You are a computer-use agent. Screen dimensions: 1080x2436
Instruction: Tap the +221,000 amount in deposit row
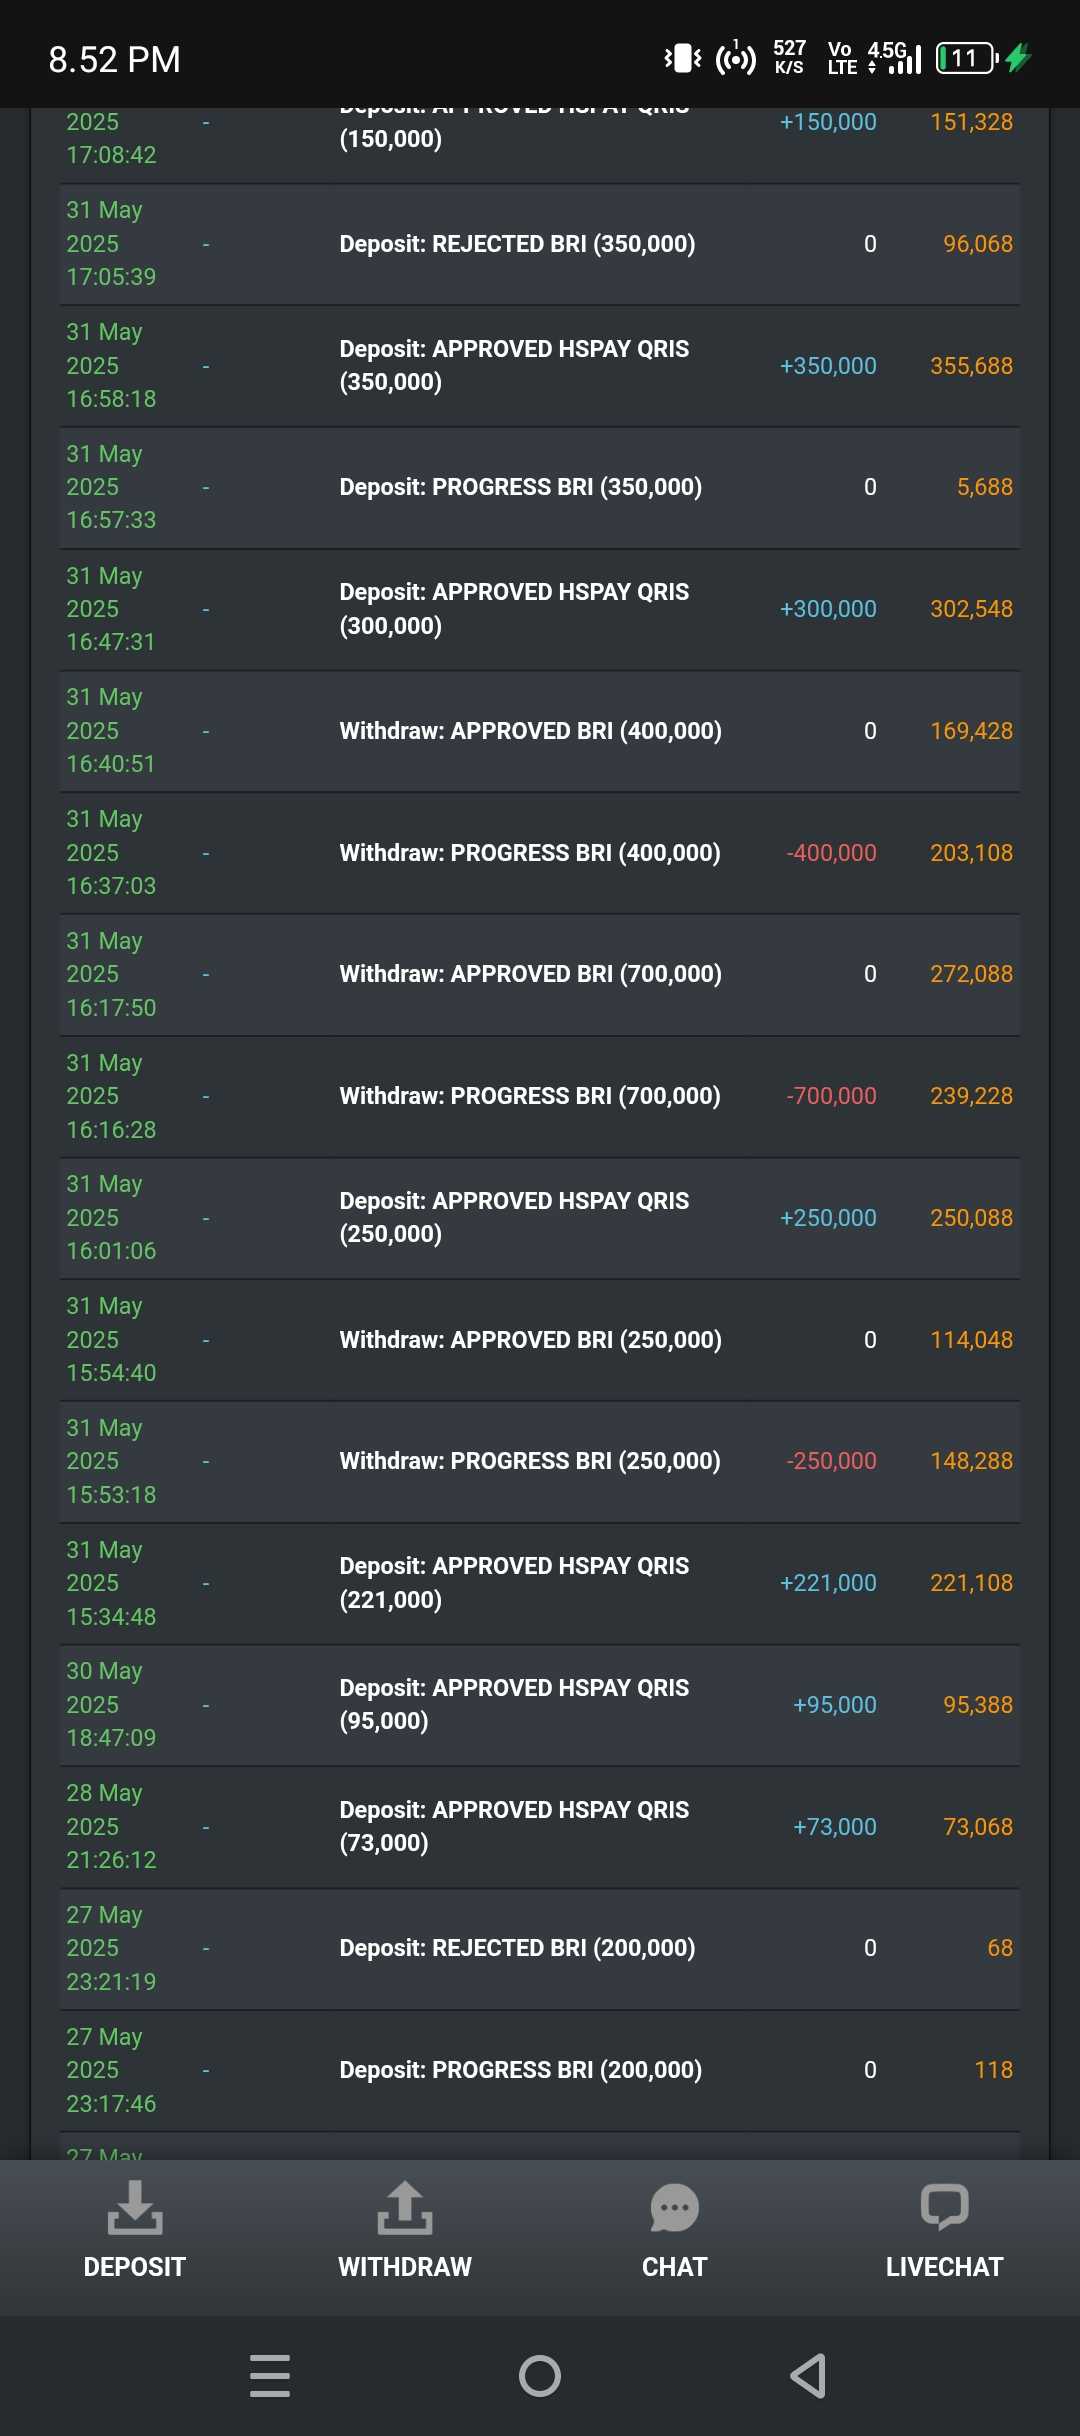point(828,1583)
